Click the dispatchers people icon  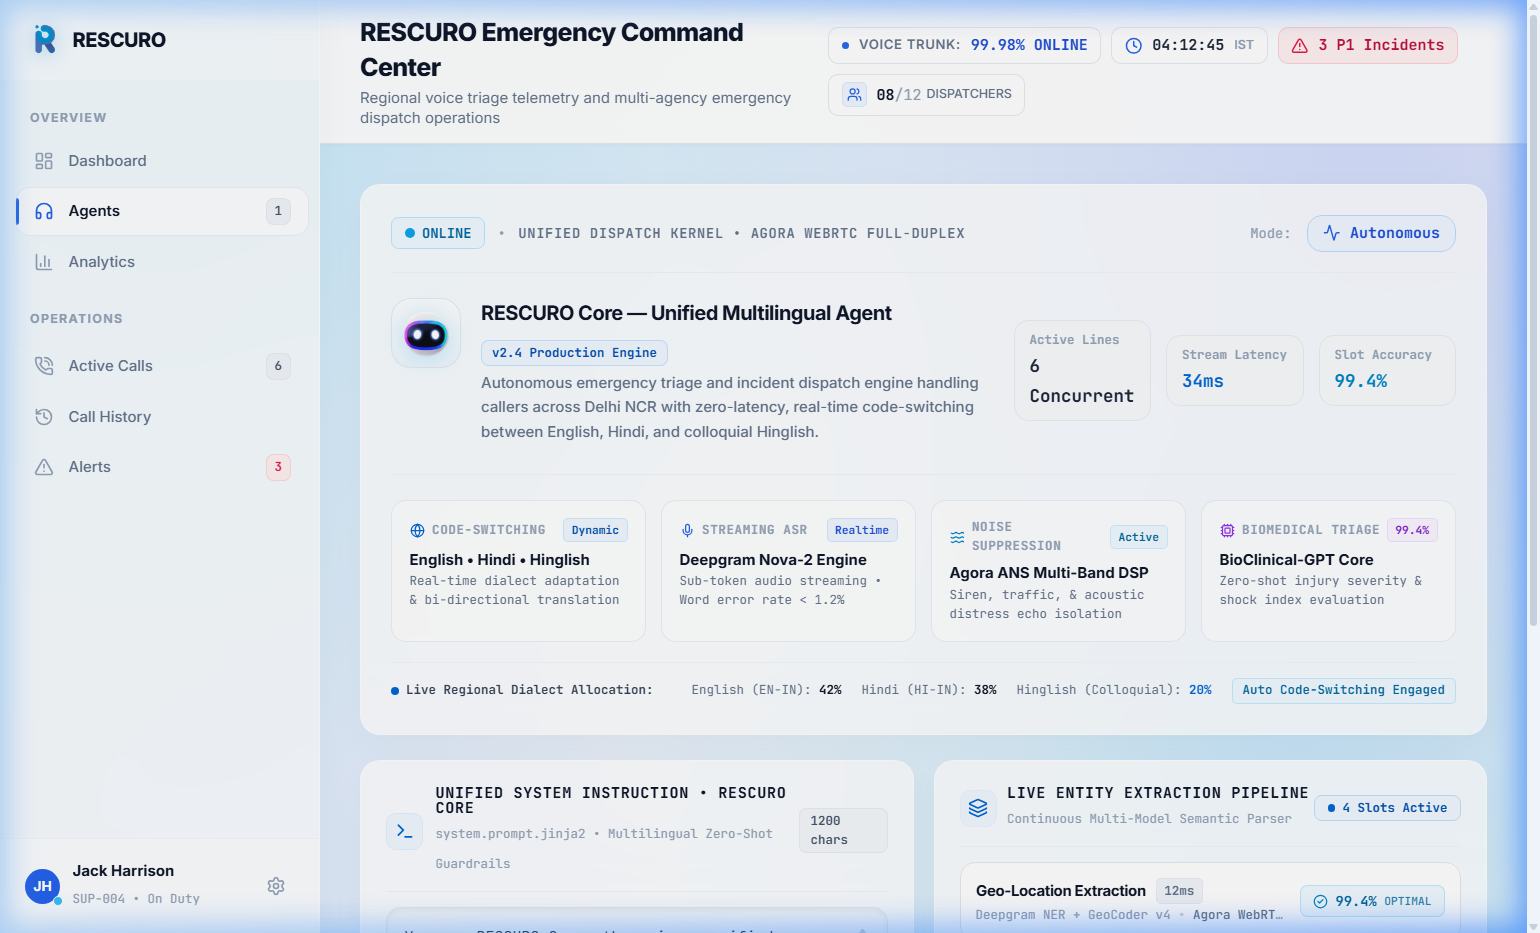click(854, 94)
